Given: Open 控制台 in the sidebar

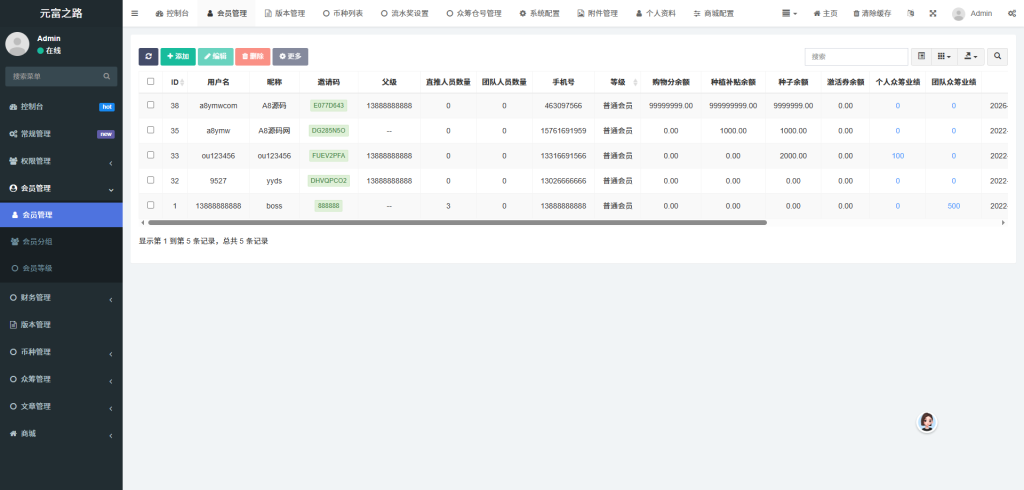Looking at the screenshot, I should pos(61,106).
